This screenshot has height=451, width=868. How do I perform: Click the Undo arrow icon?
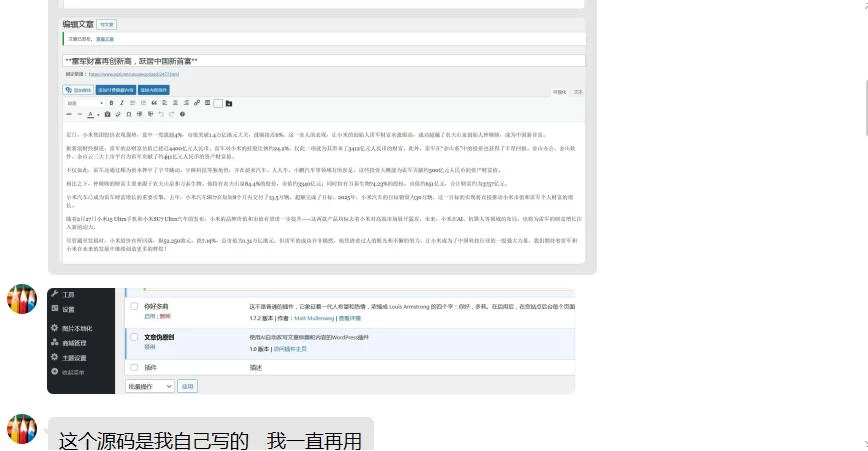pos(161,114)
